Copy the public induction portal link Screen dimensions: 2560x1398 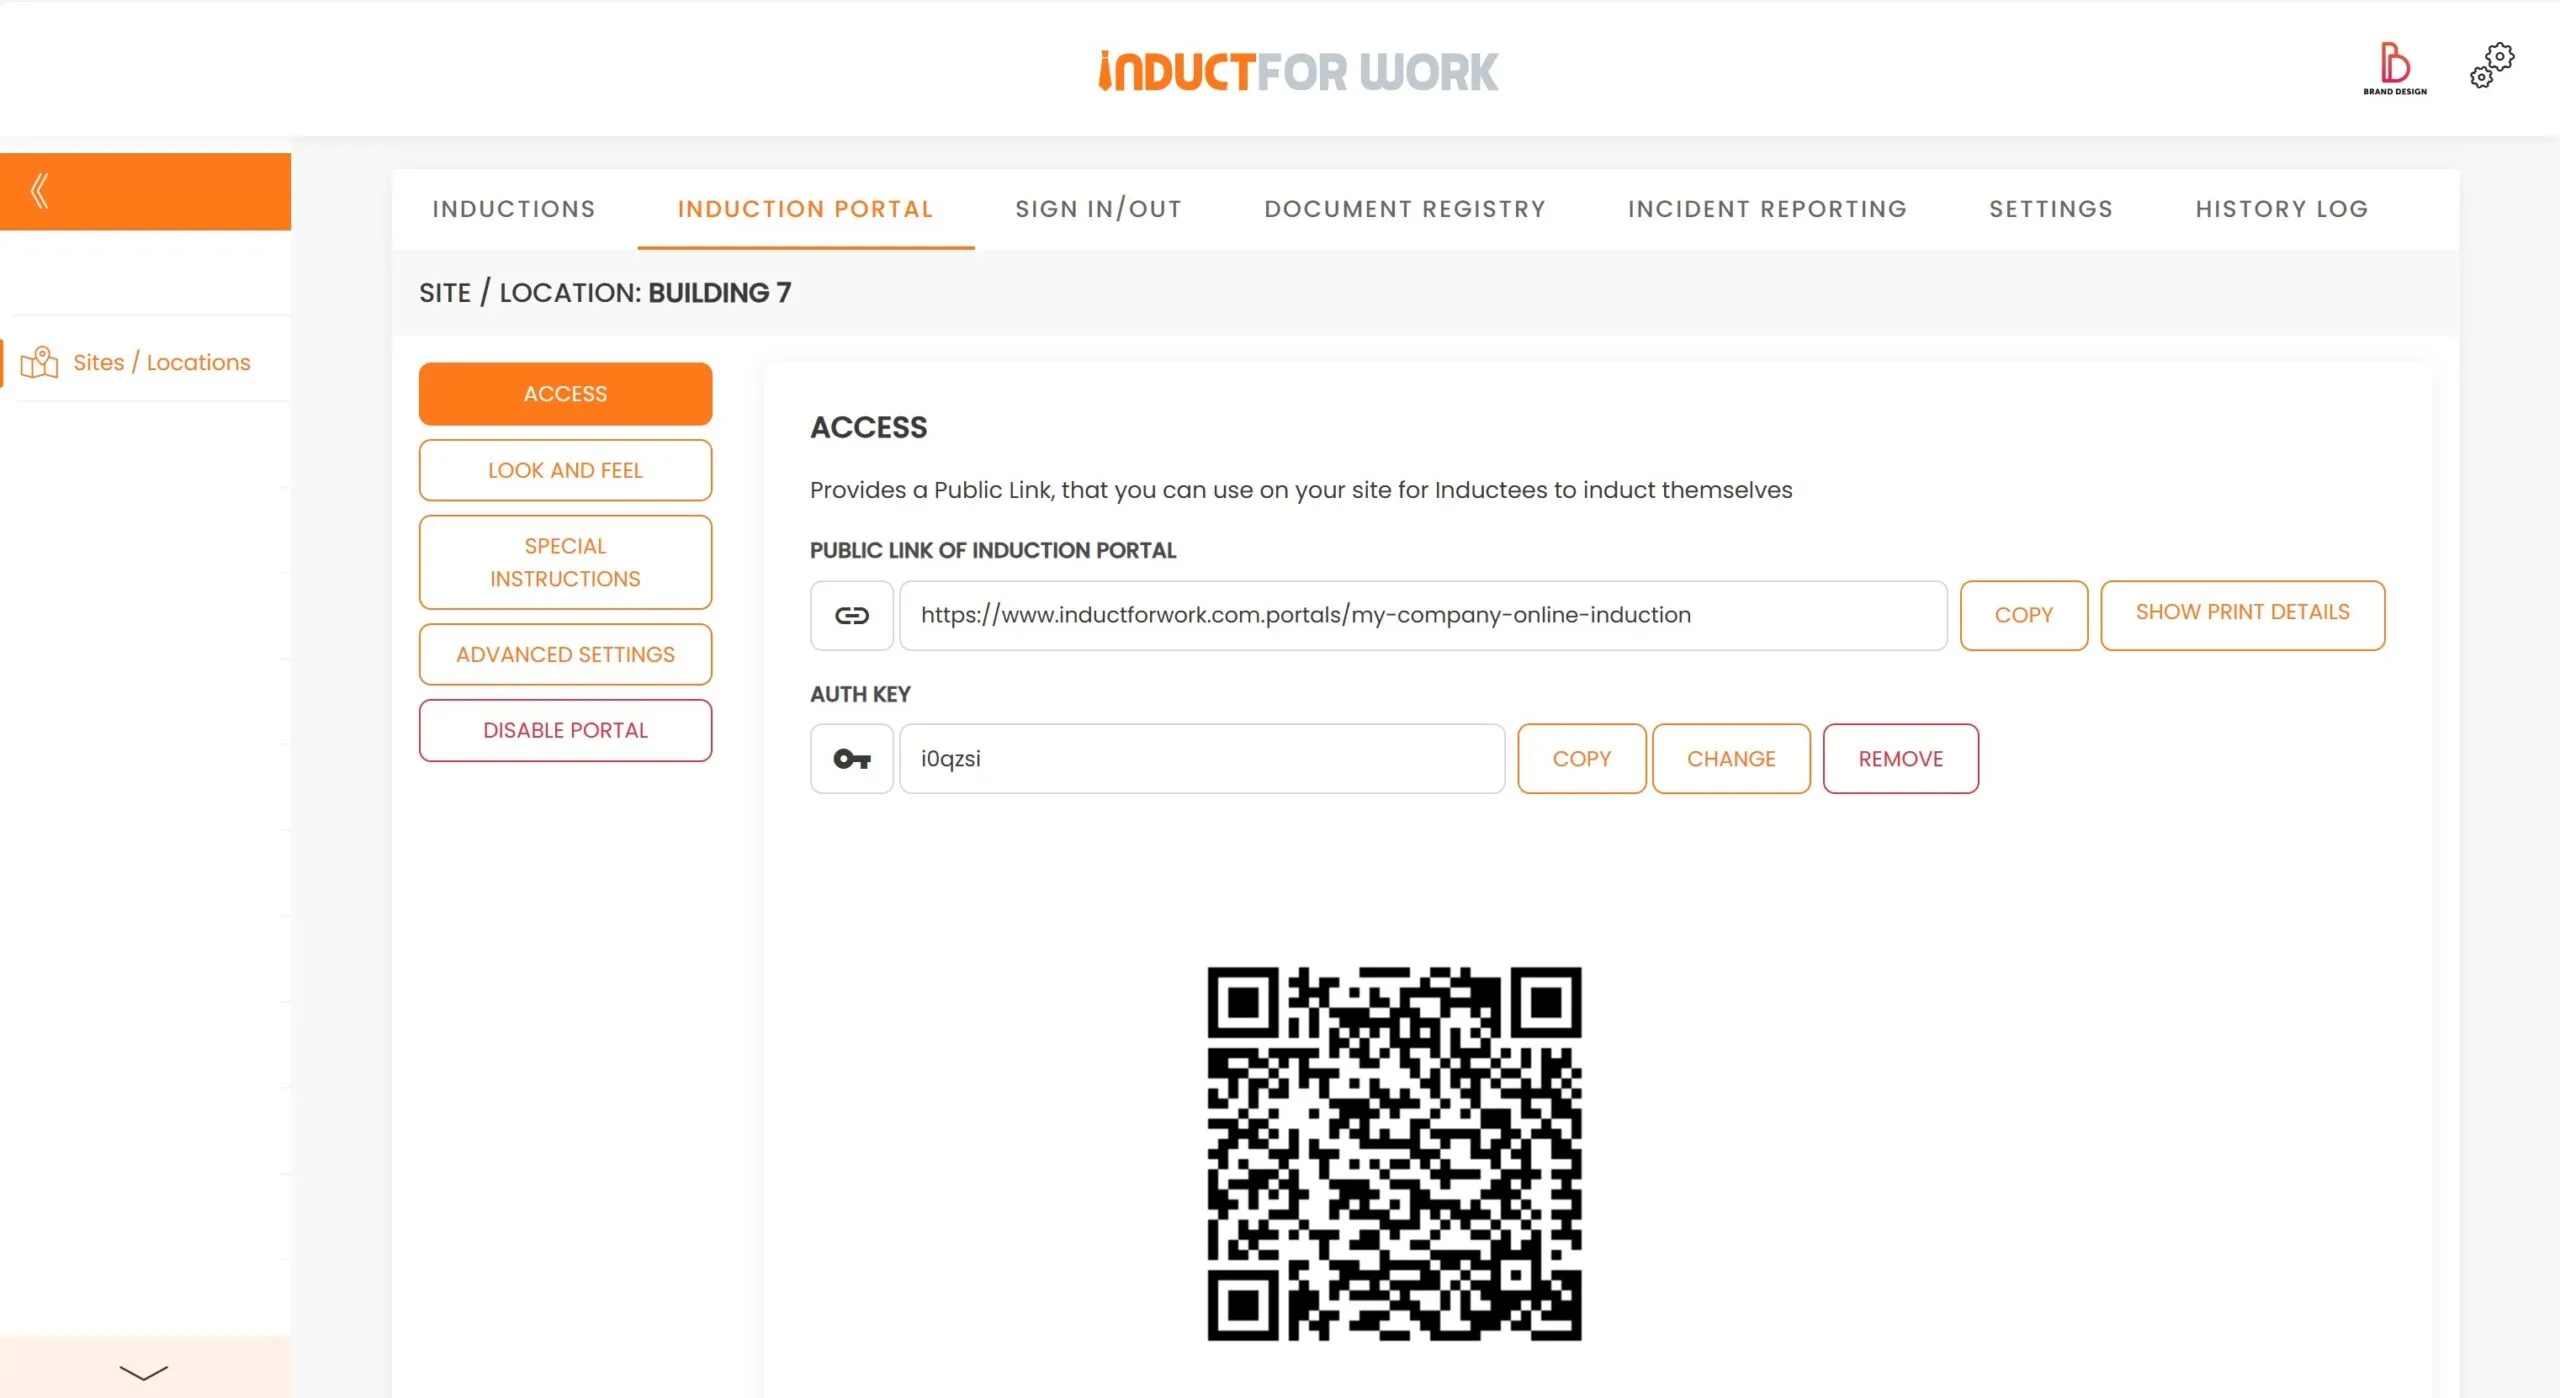click(2023, 615)
